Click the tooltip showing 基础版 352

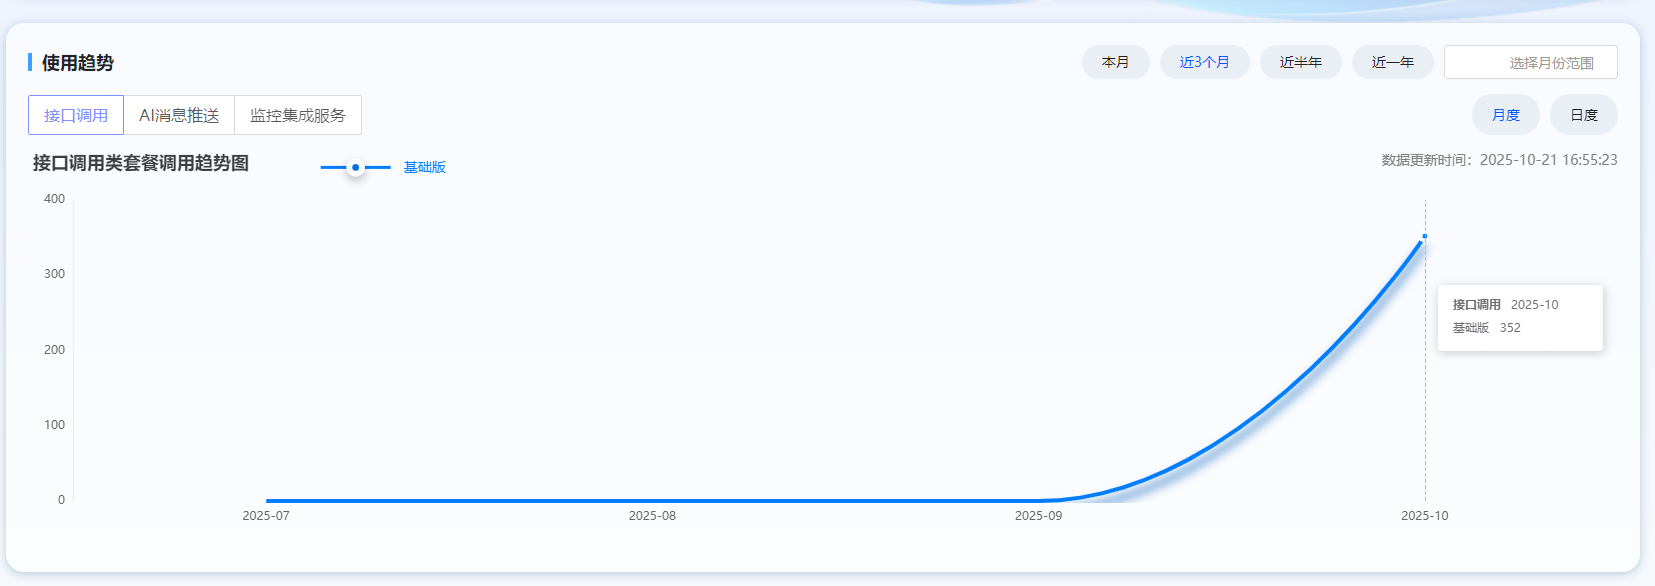[x=1519, y=318]
